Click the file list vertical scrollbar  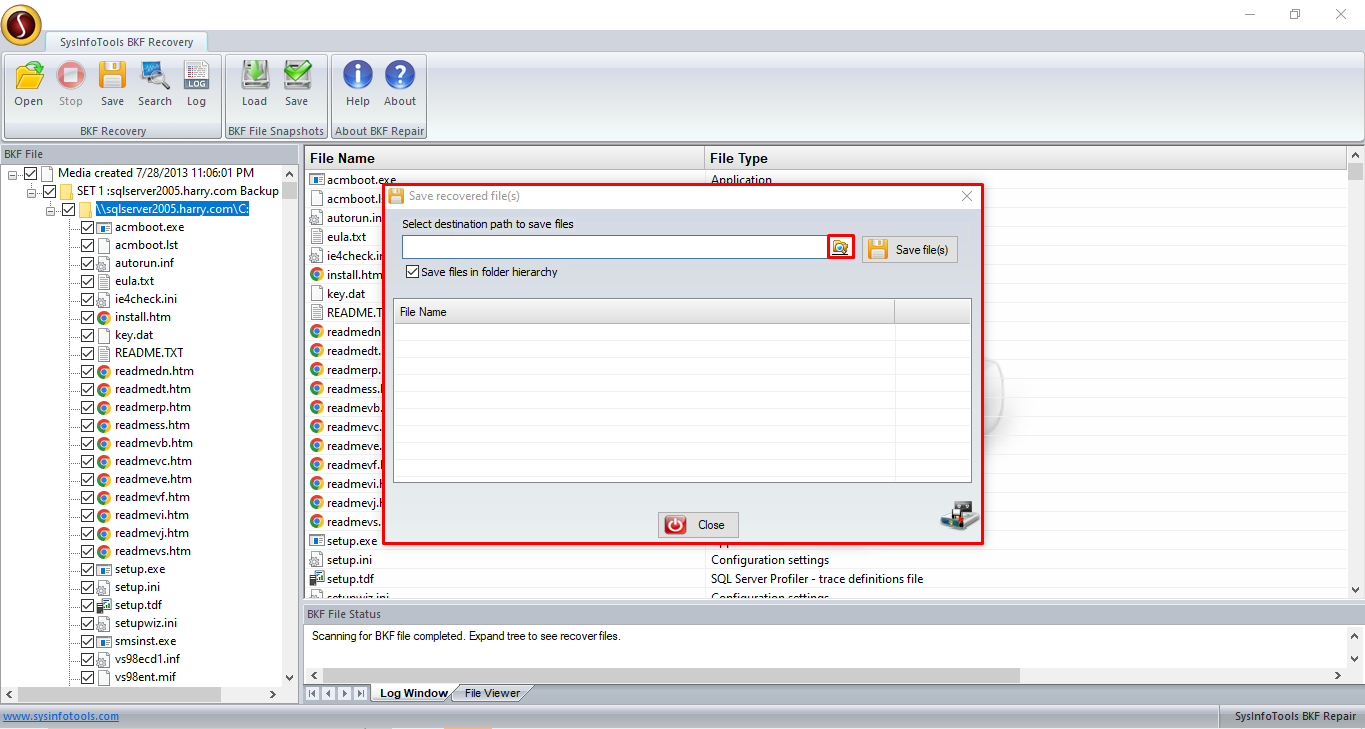coord(1356,372)
